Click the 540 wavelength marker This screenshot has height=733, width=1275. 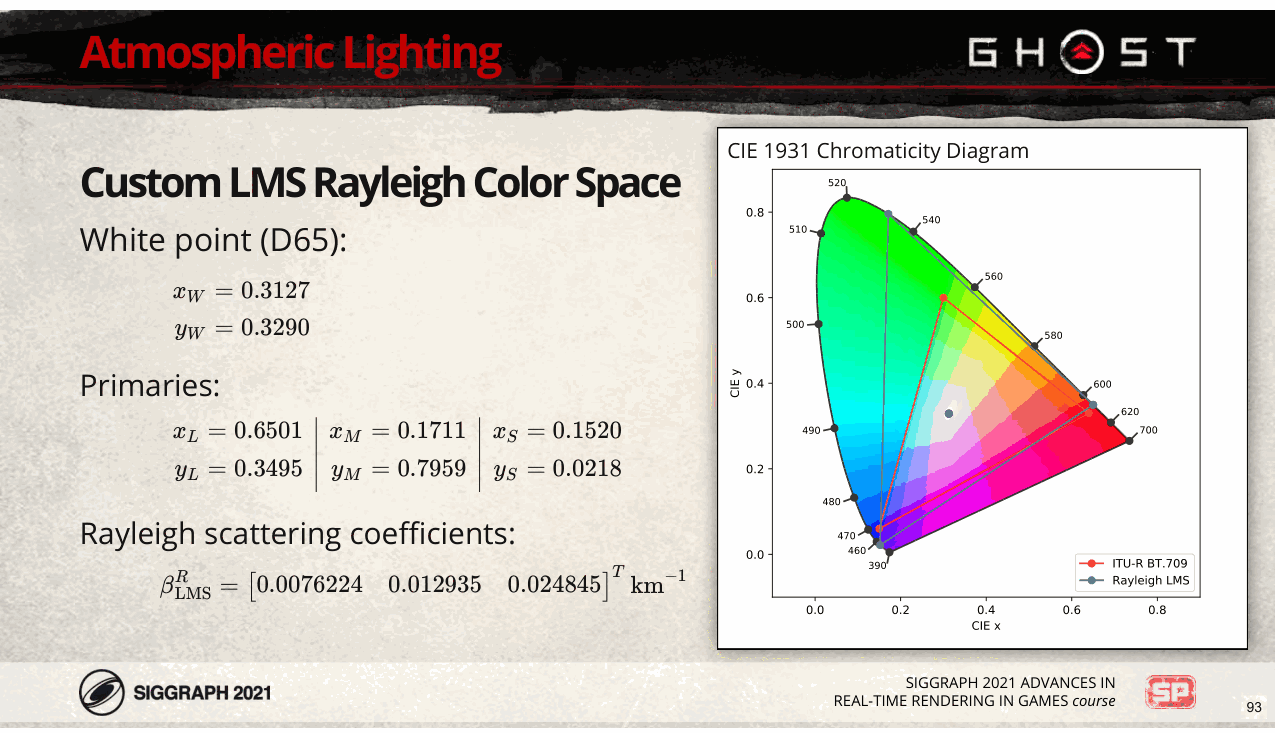[913, 232]
